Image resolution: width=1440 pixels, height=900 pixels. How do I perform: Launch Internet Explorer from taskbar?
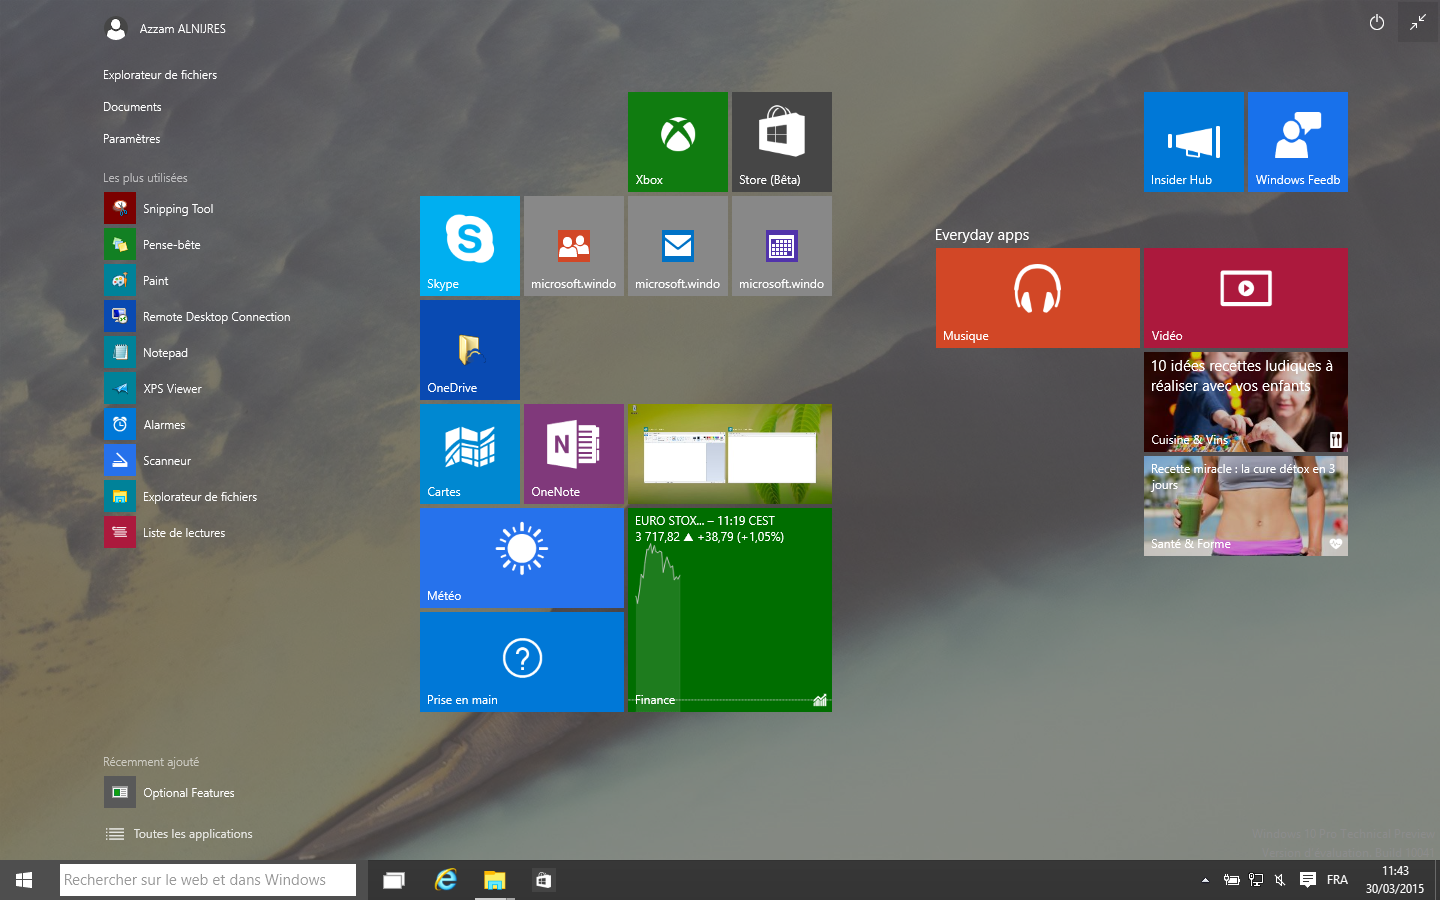445,880
